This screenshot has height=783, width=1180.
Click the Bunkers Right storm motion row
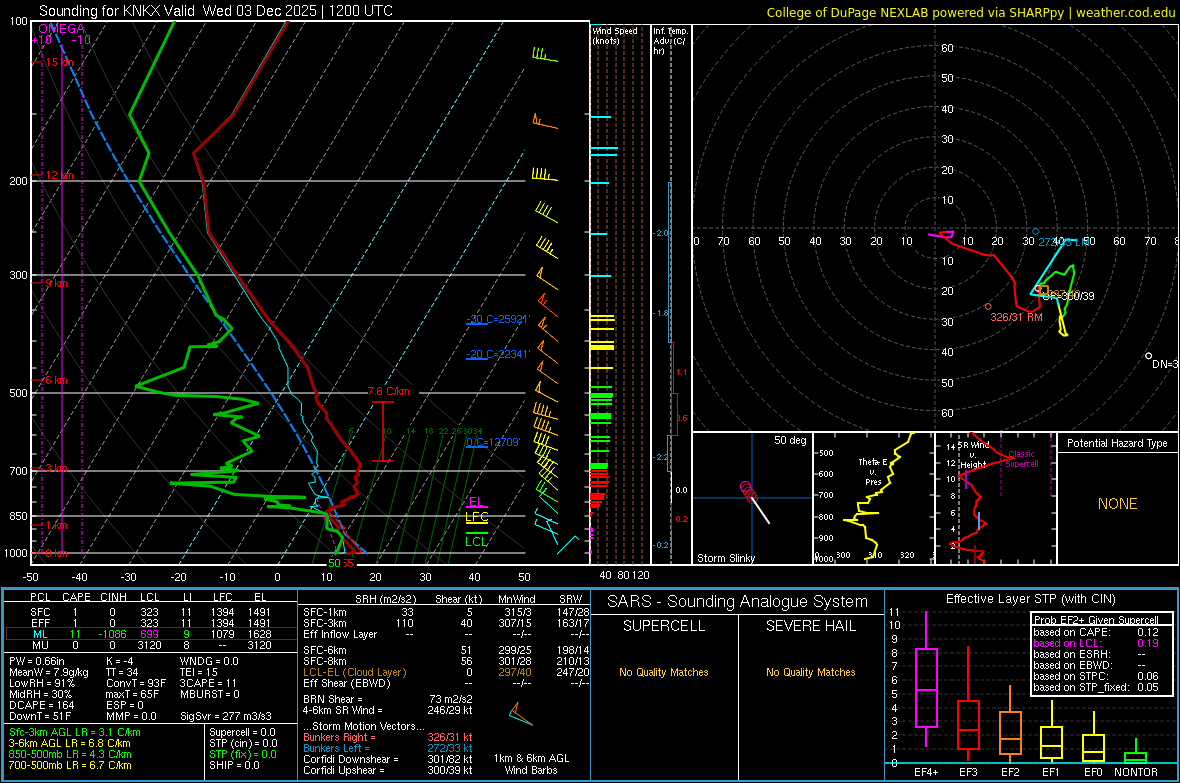(x=388, y=738)
